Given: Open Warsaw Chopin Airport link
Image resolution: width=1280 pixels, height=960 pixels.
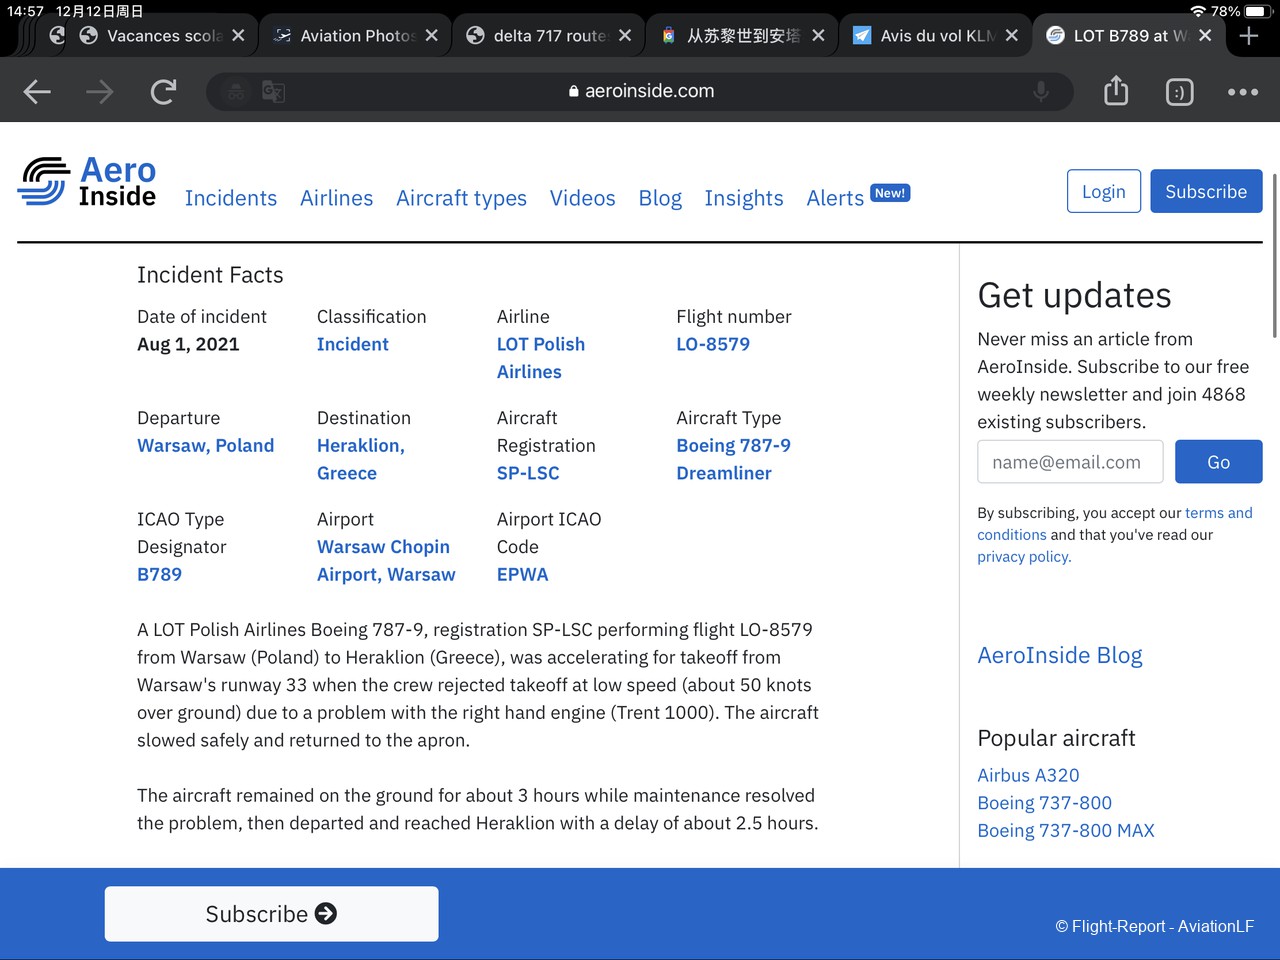Looking at the screenshot, I should click(386, 560).
